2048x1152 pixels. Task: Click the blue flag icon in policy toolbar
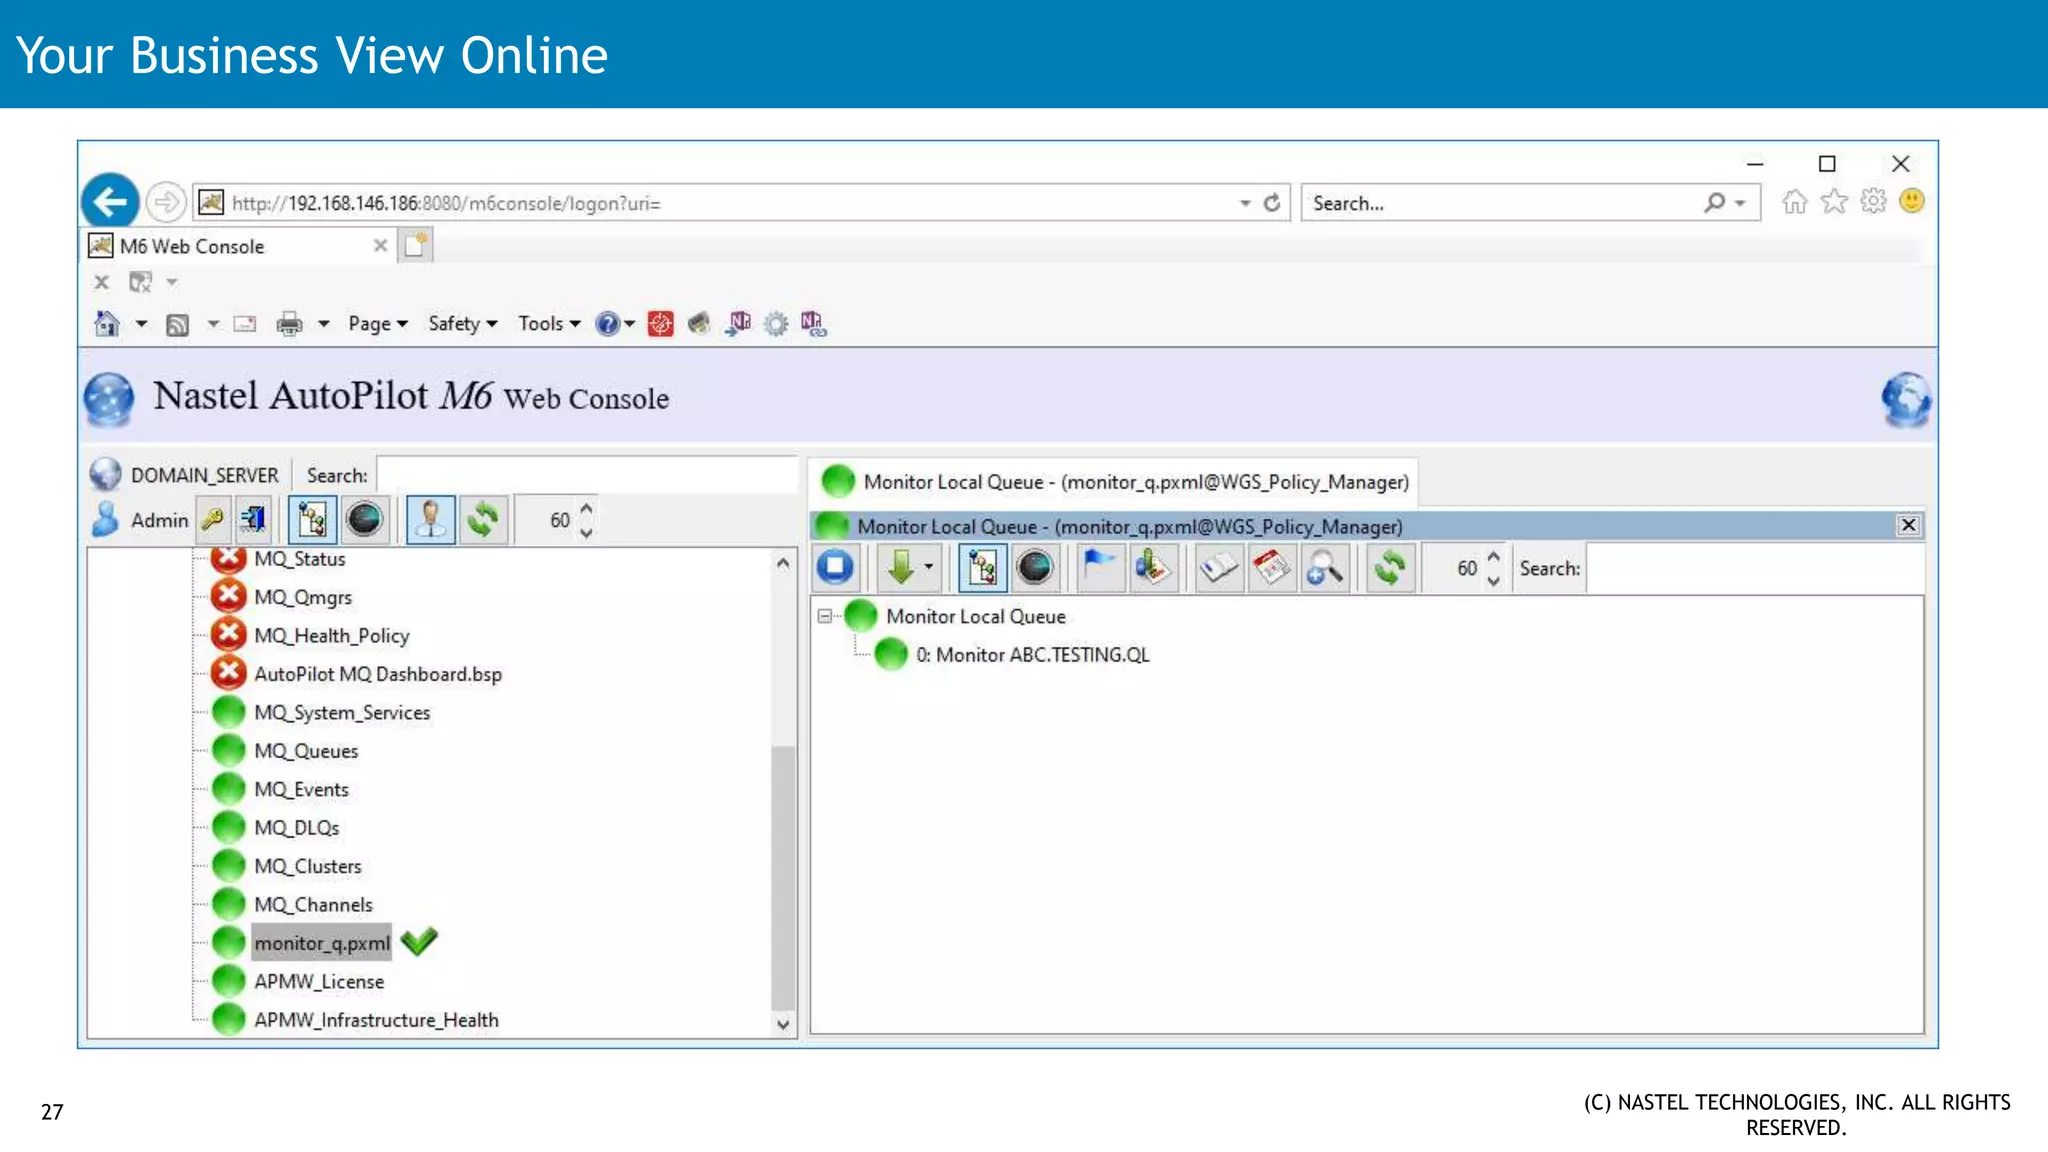(x=1098, y=567)
